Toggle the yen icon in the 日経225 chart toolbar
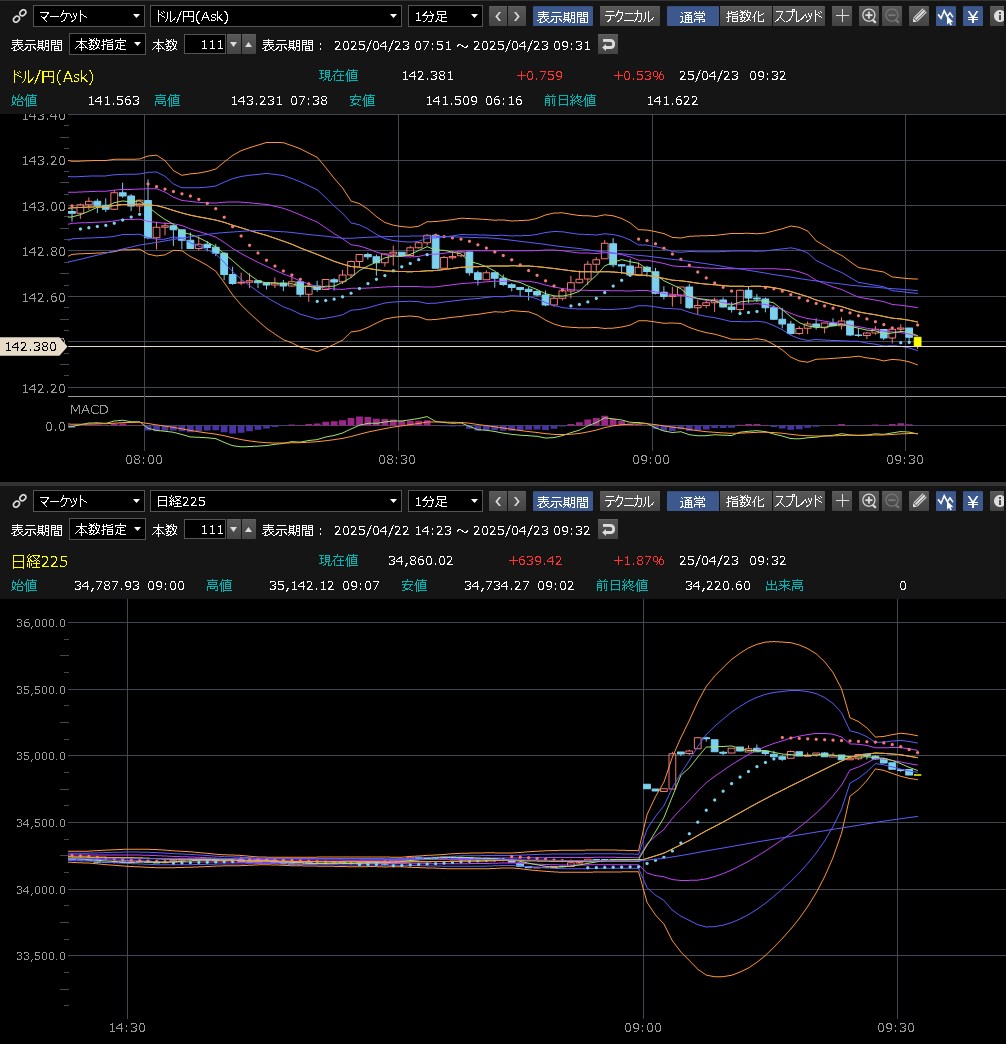 973,501
